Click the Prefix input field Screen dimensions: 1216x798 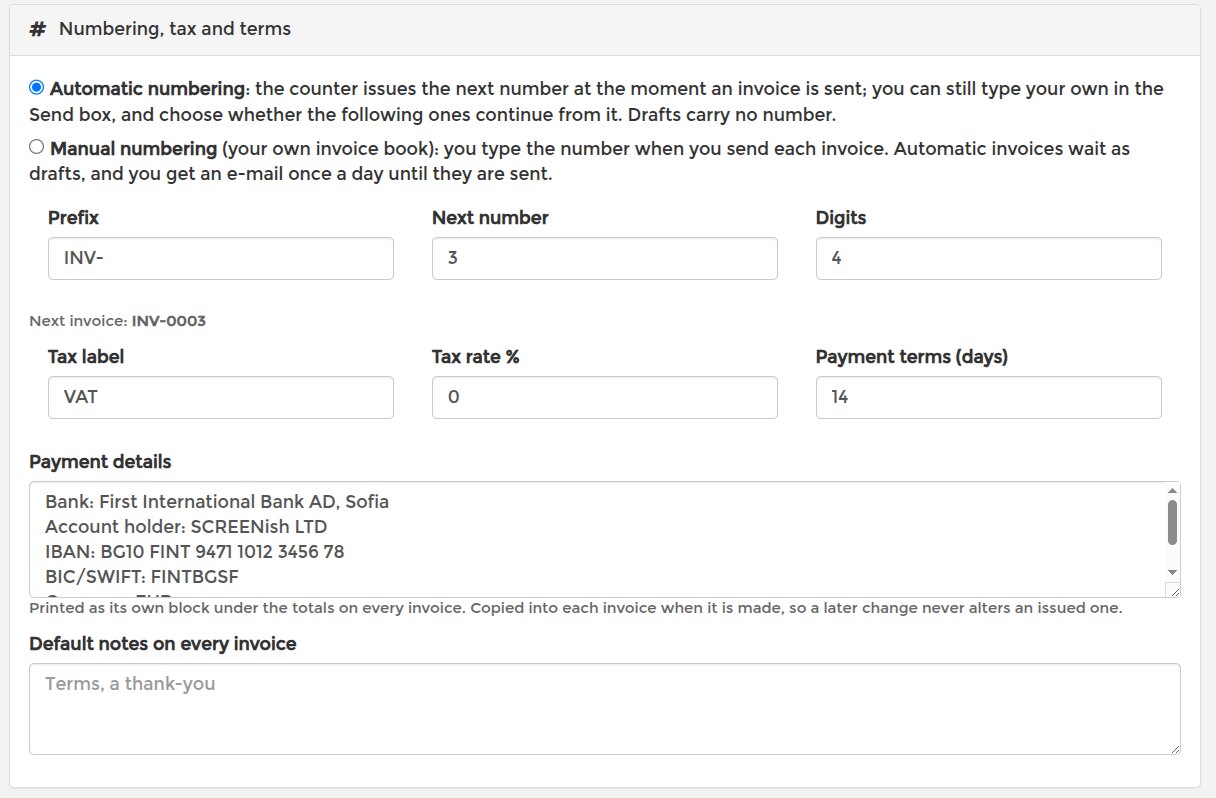[221, 258]
